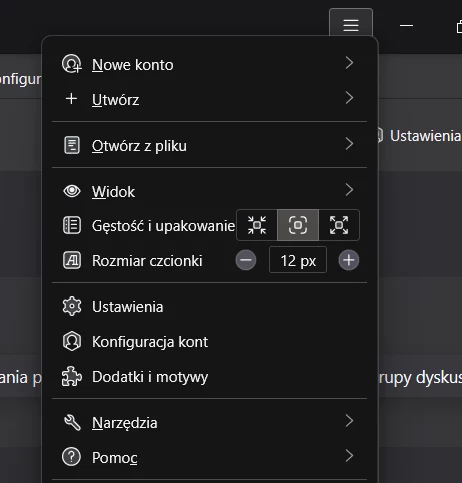
Task: Increase font size with plus button
Action: (349, 260)
